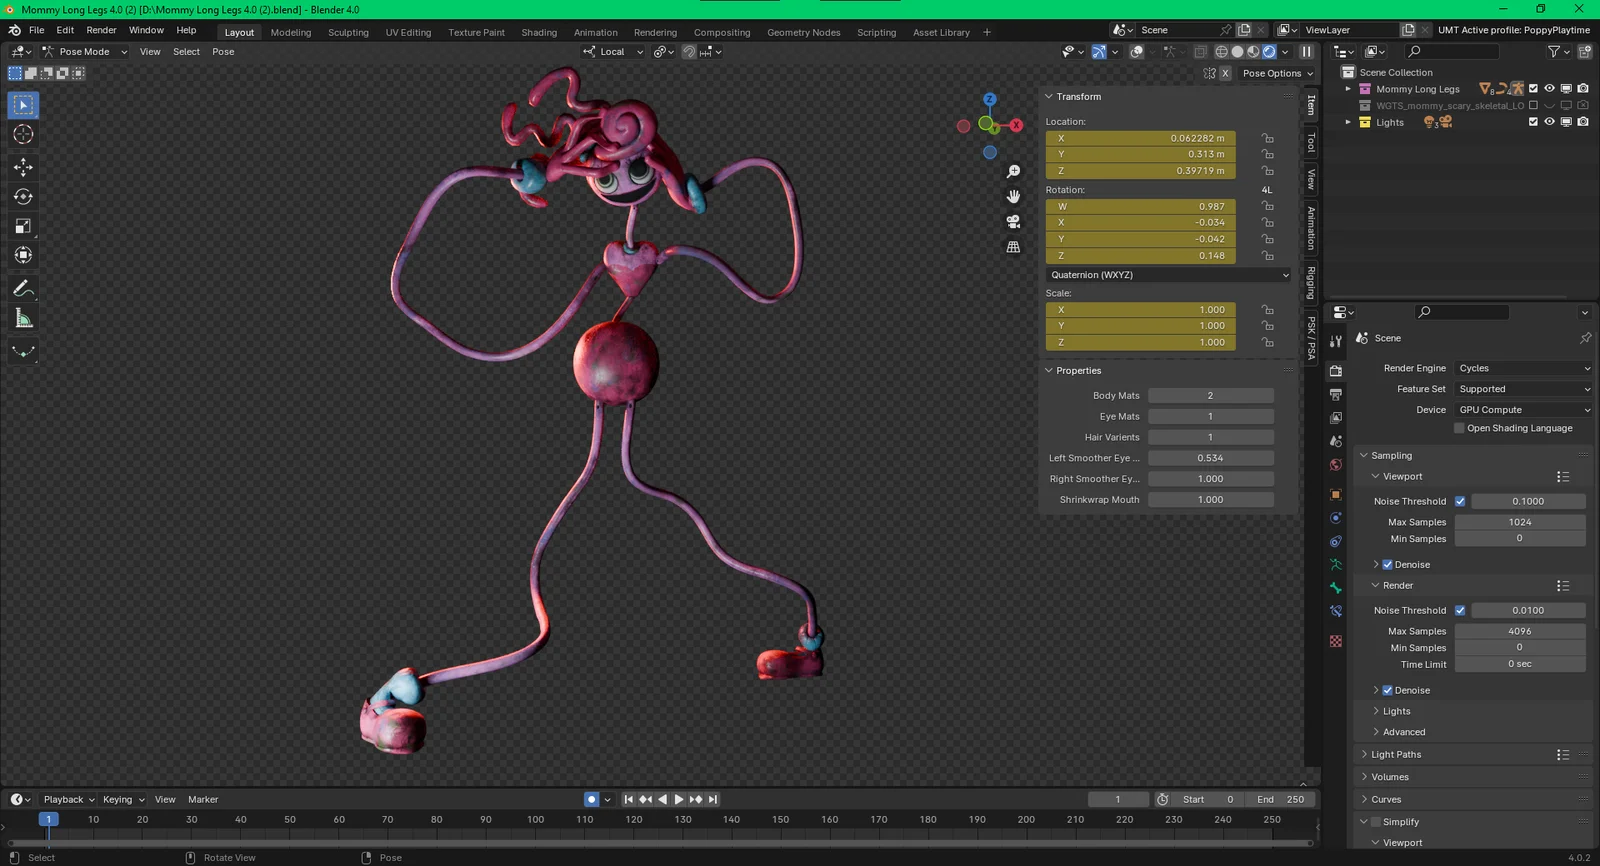This screenshot has height=866, width=1600.
Task: Pick the Measure tool
Action: pos(23,319)
